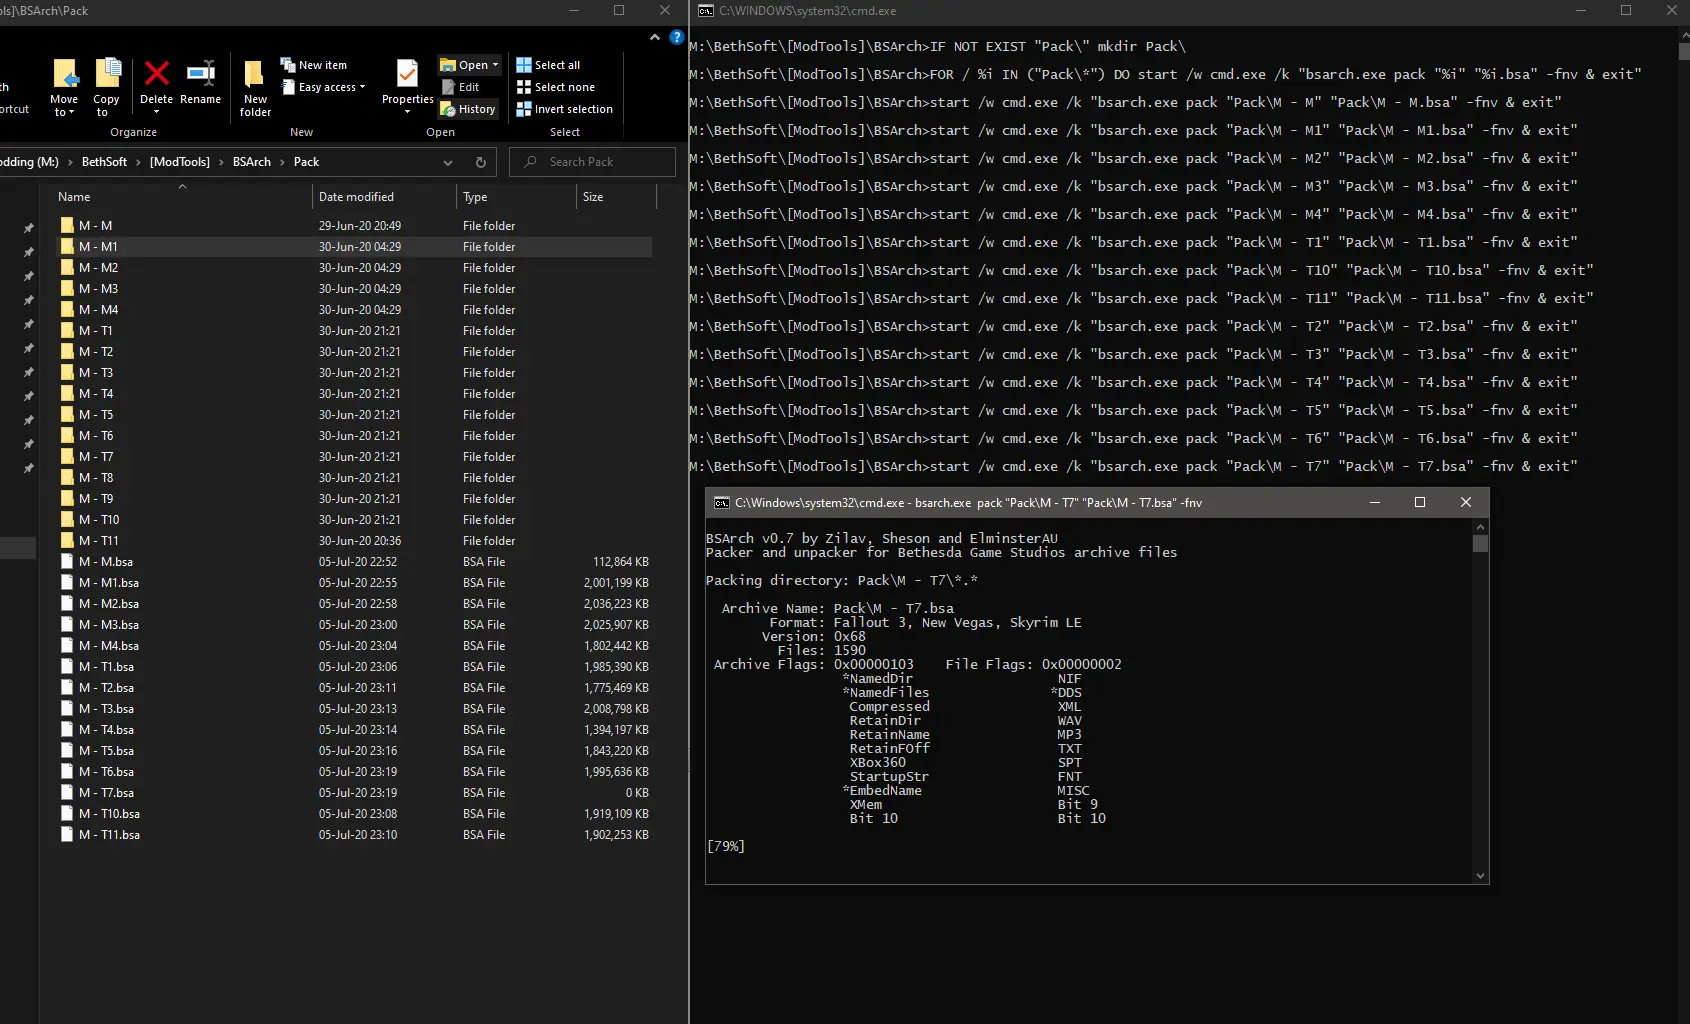
Task: Click the M - M2 folder name
Action: (98, 268)
